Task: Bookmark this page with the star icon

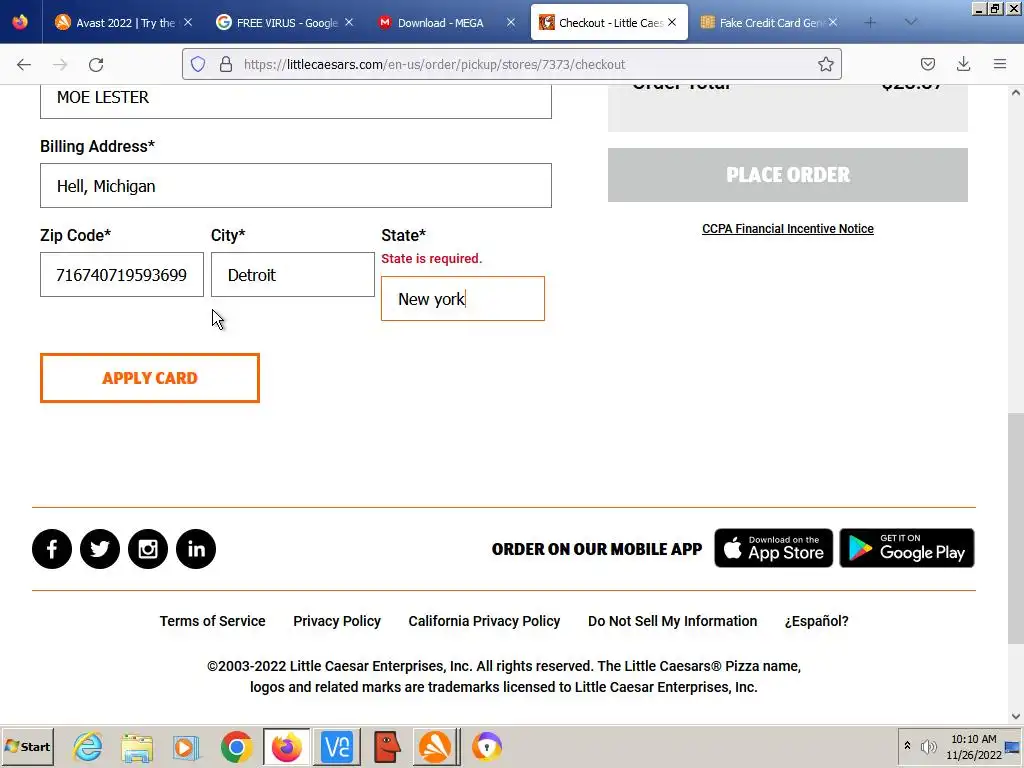Action: tap(825, 64)
